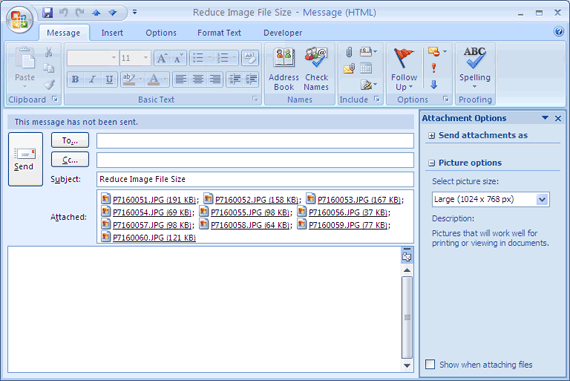This screenshot has height=381, width=570.
Task: Enable Show when attaching files checkbox
Action: tap(430, 364)
